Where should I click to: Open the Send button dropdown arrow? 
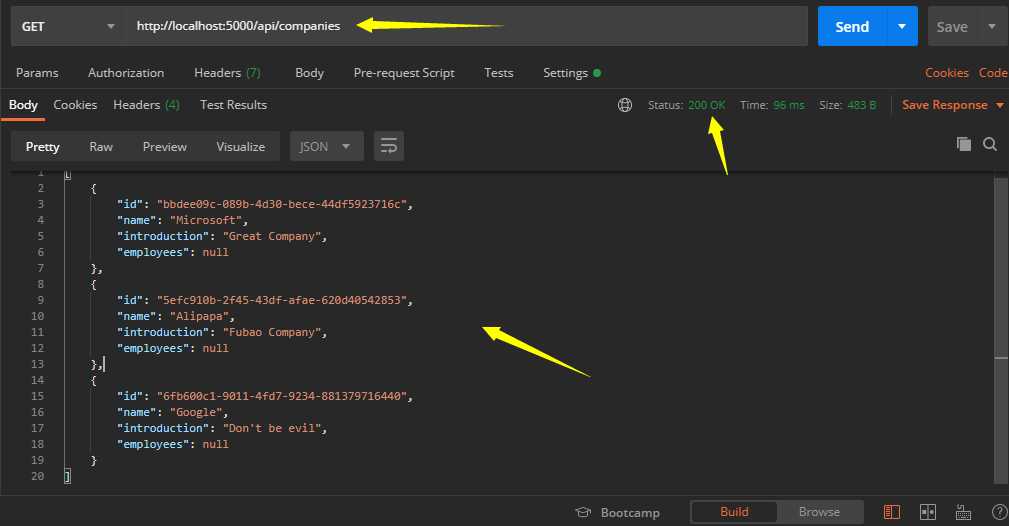point(902,26)
